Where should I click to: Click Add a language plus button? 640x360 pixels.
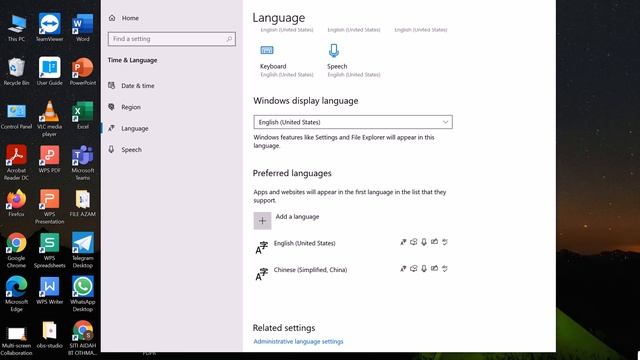coord(262,221)
